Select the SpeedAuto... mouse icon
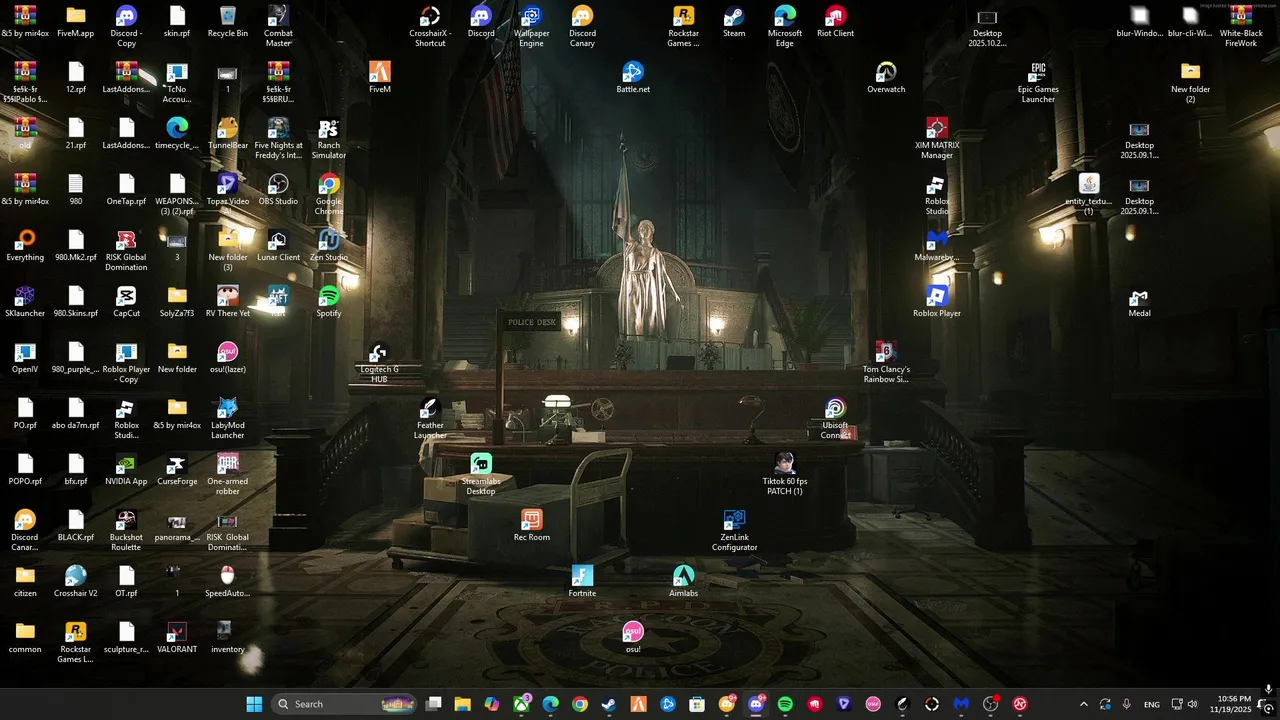The width and height of the screenshot is (1280, 720). point(227,582)
